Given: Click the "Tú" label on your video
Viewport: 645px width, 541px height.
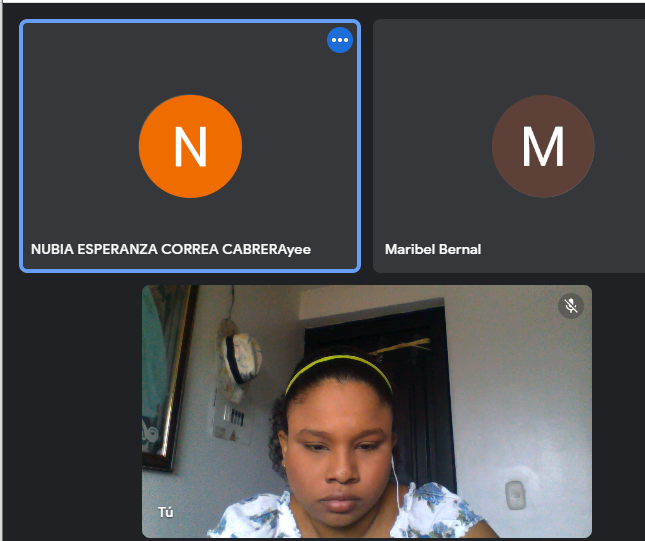Looking at the screenshot, I should pyautogui.click(x=166, y=512).
